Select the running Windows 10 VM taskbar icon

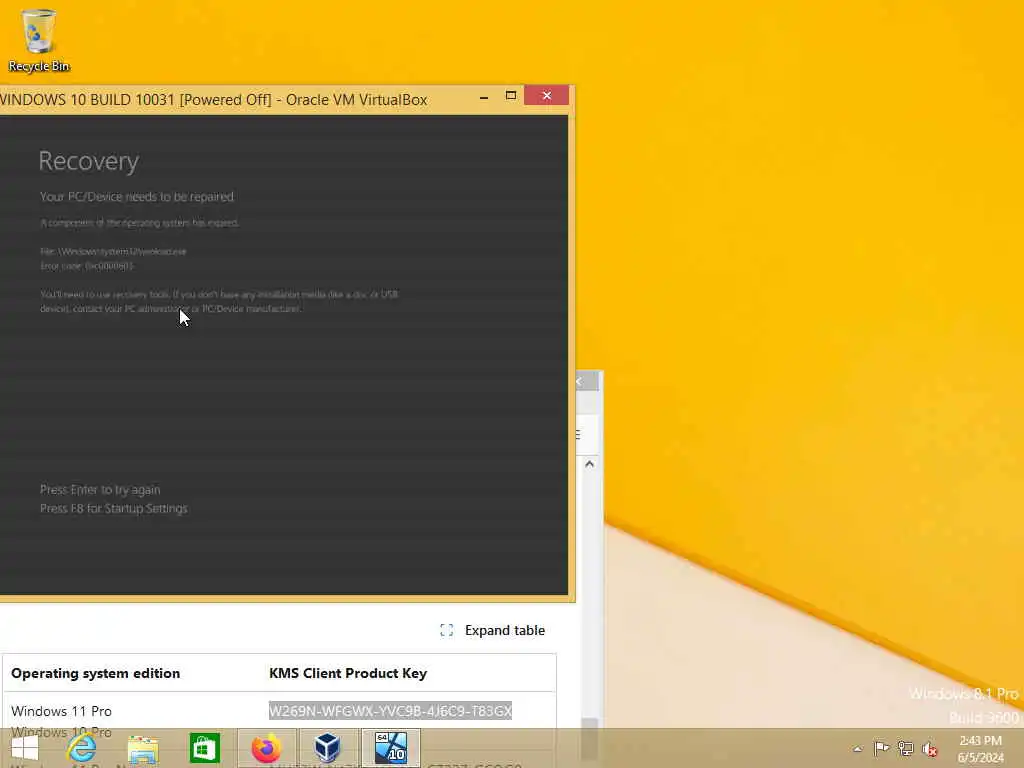click(x=391, y=748)
